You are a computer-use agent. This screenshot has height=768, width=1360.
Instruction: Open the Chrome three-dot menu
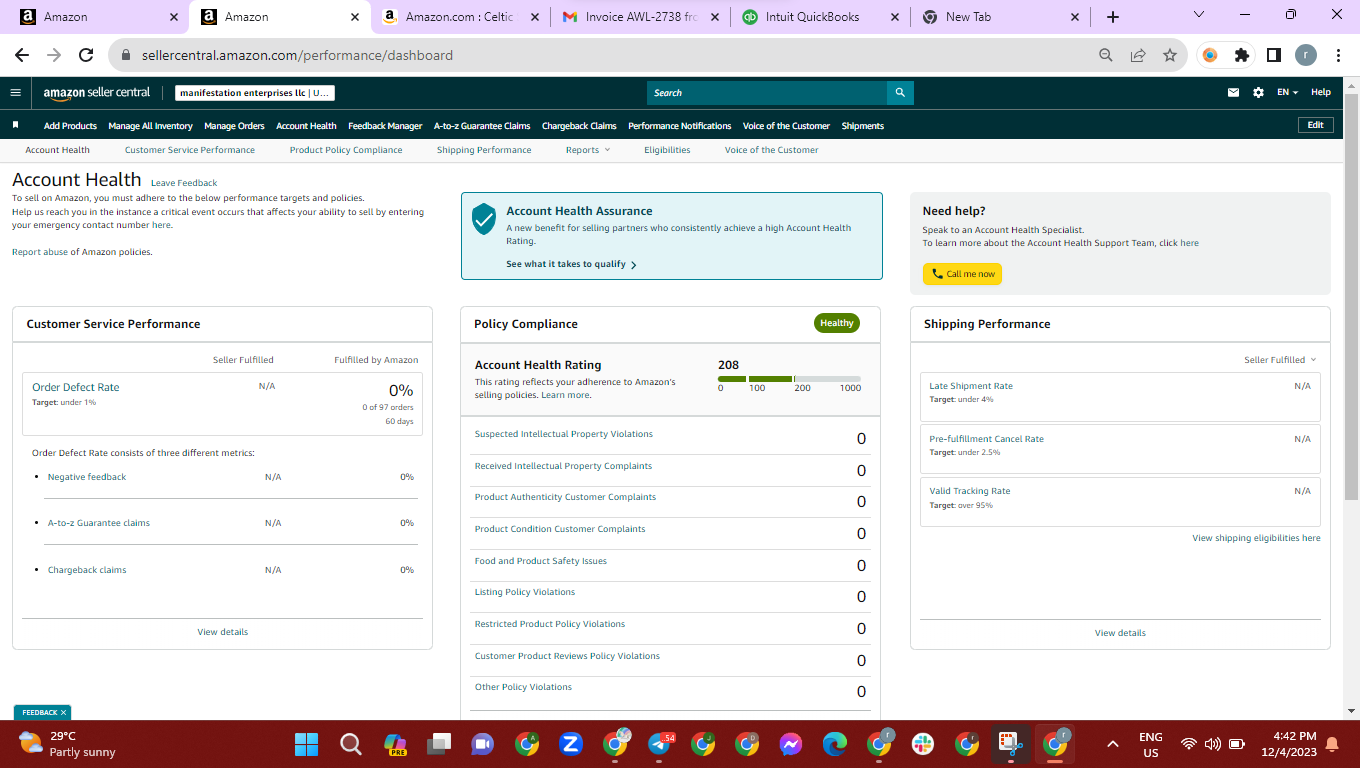(x=1338, y=55)
